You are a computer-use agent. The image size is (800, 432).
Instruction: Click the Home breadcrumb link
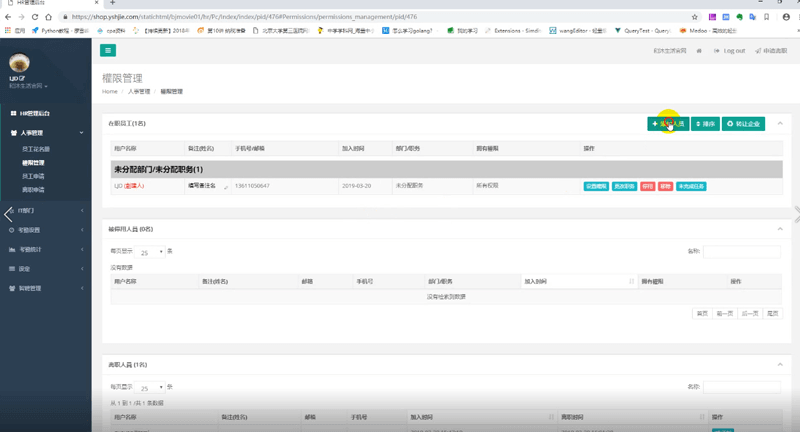(x=110, y=91)
